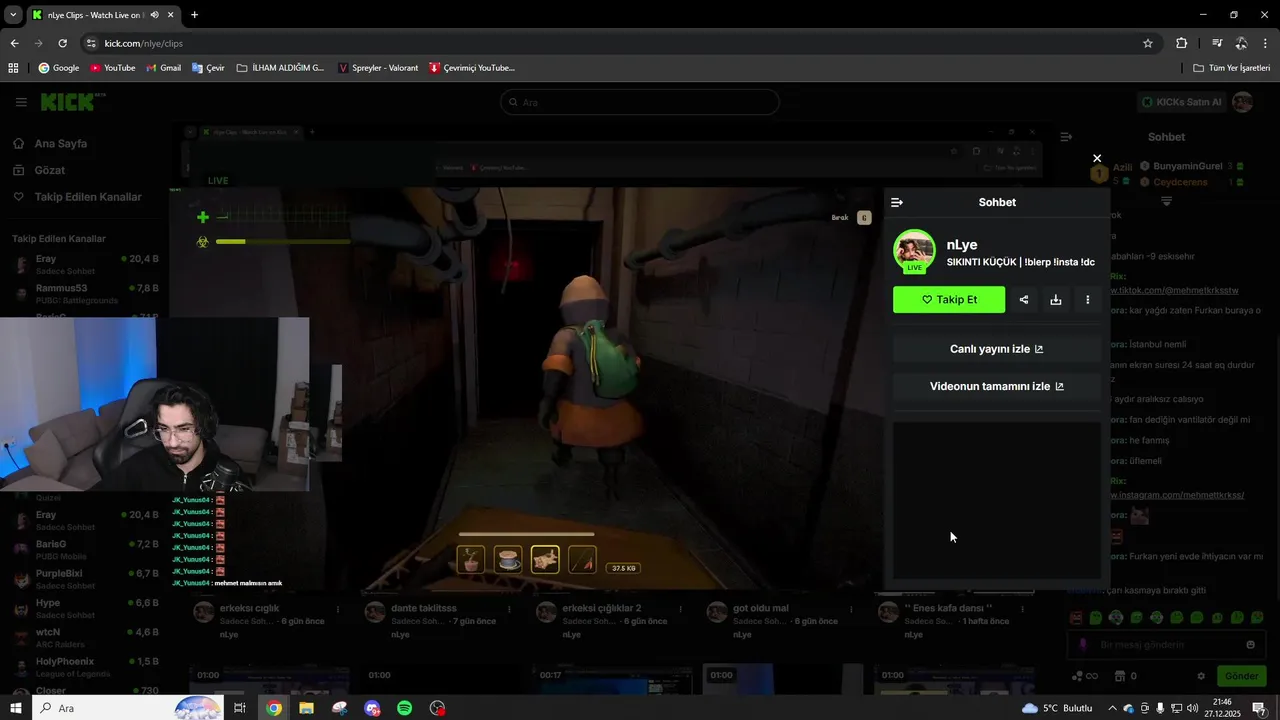
Task: Open Videonun tamamını izle link
Action: point(996,386)
